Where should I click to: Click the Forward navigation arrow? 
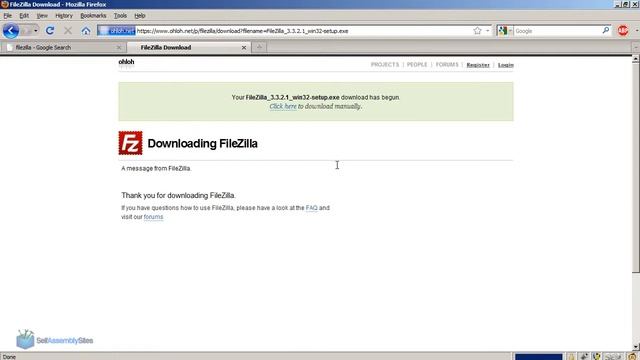[26, 31]
